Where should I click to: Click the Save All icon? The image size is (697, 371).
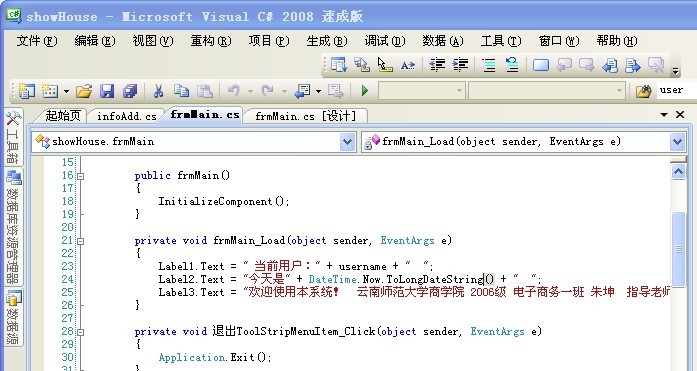(130, 91)
